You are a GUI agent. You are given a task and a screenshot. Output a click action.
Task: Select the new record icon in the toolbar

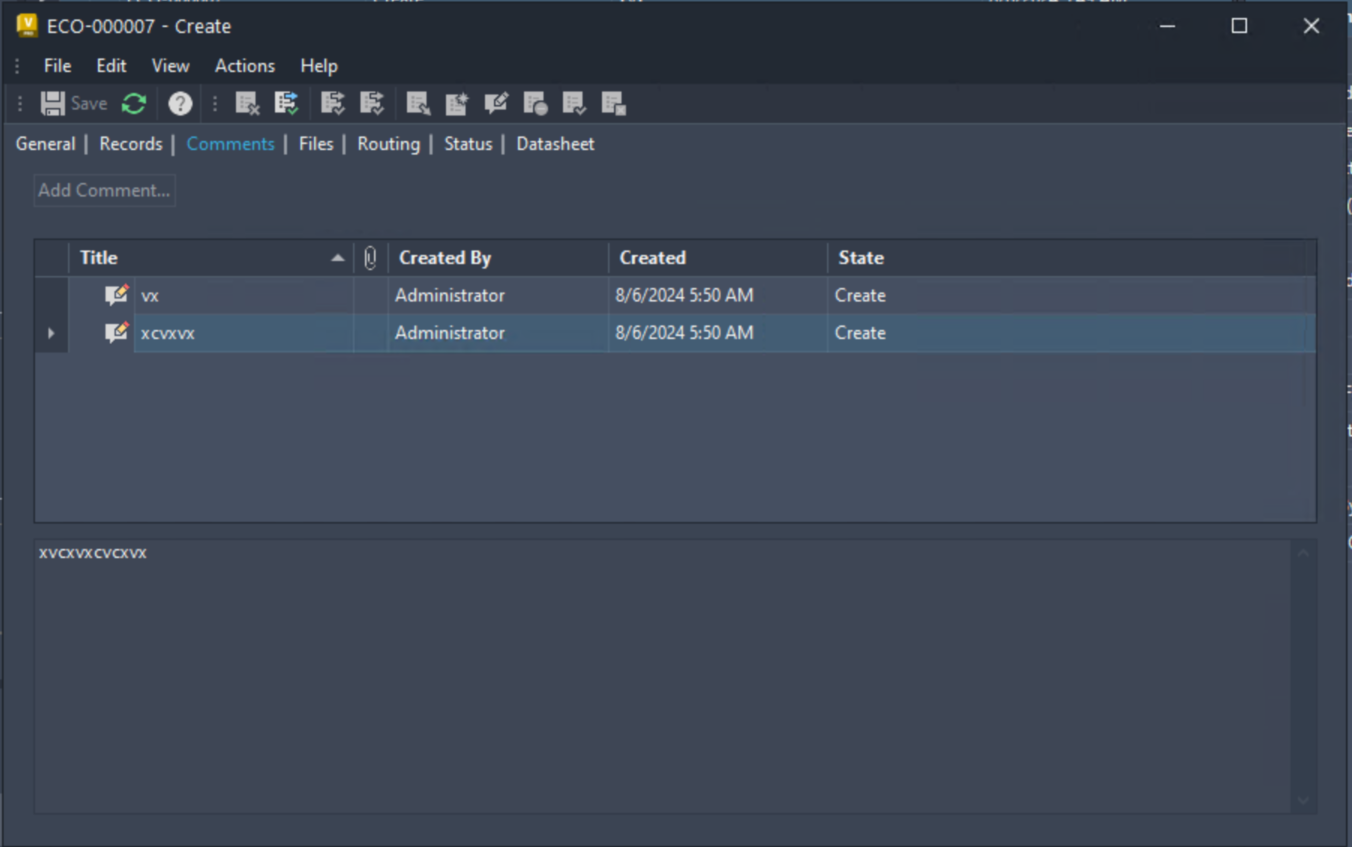[457, 103]
